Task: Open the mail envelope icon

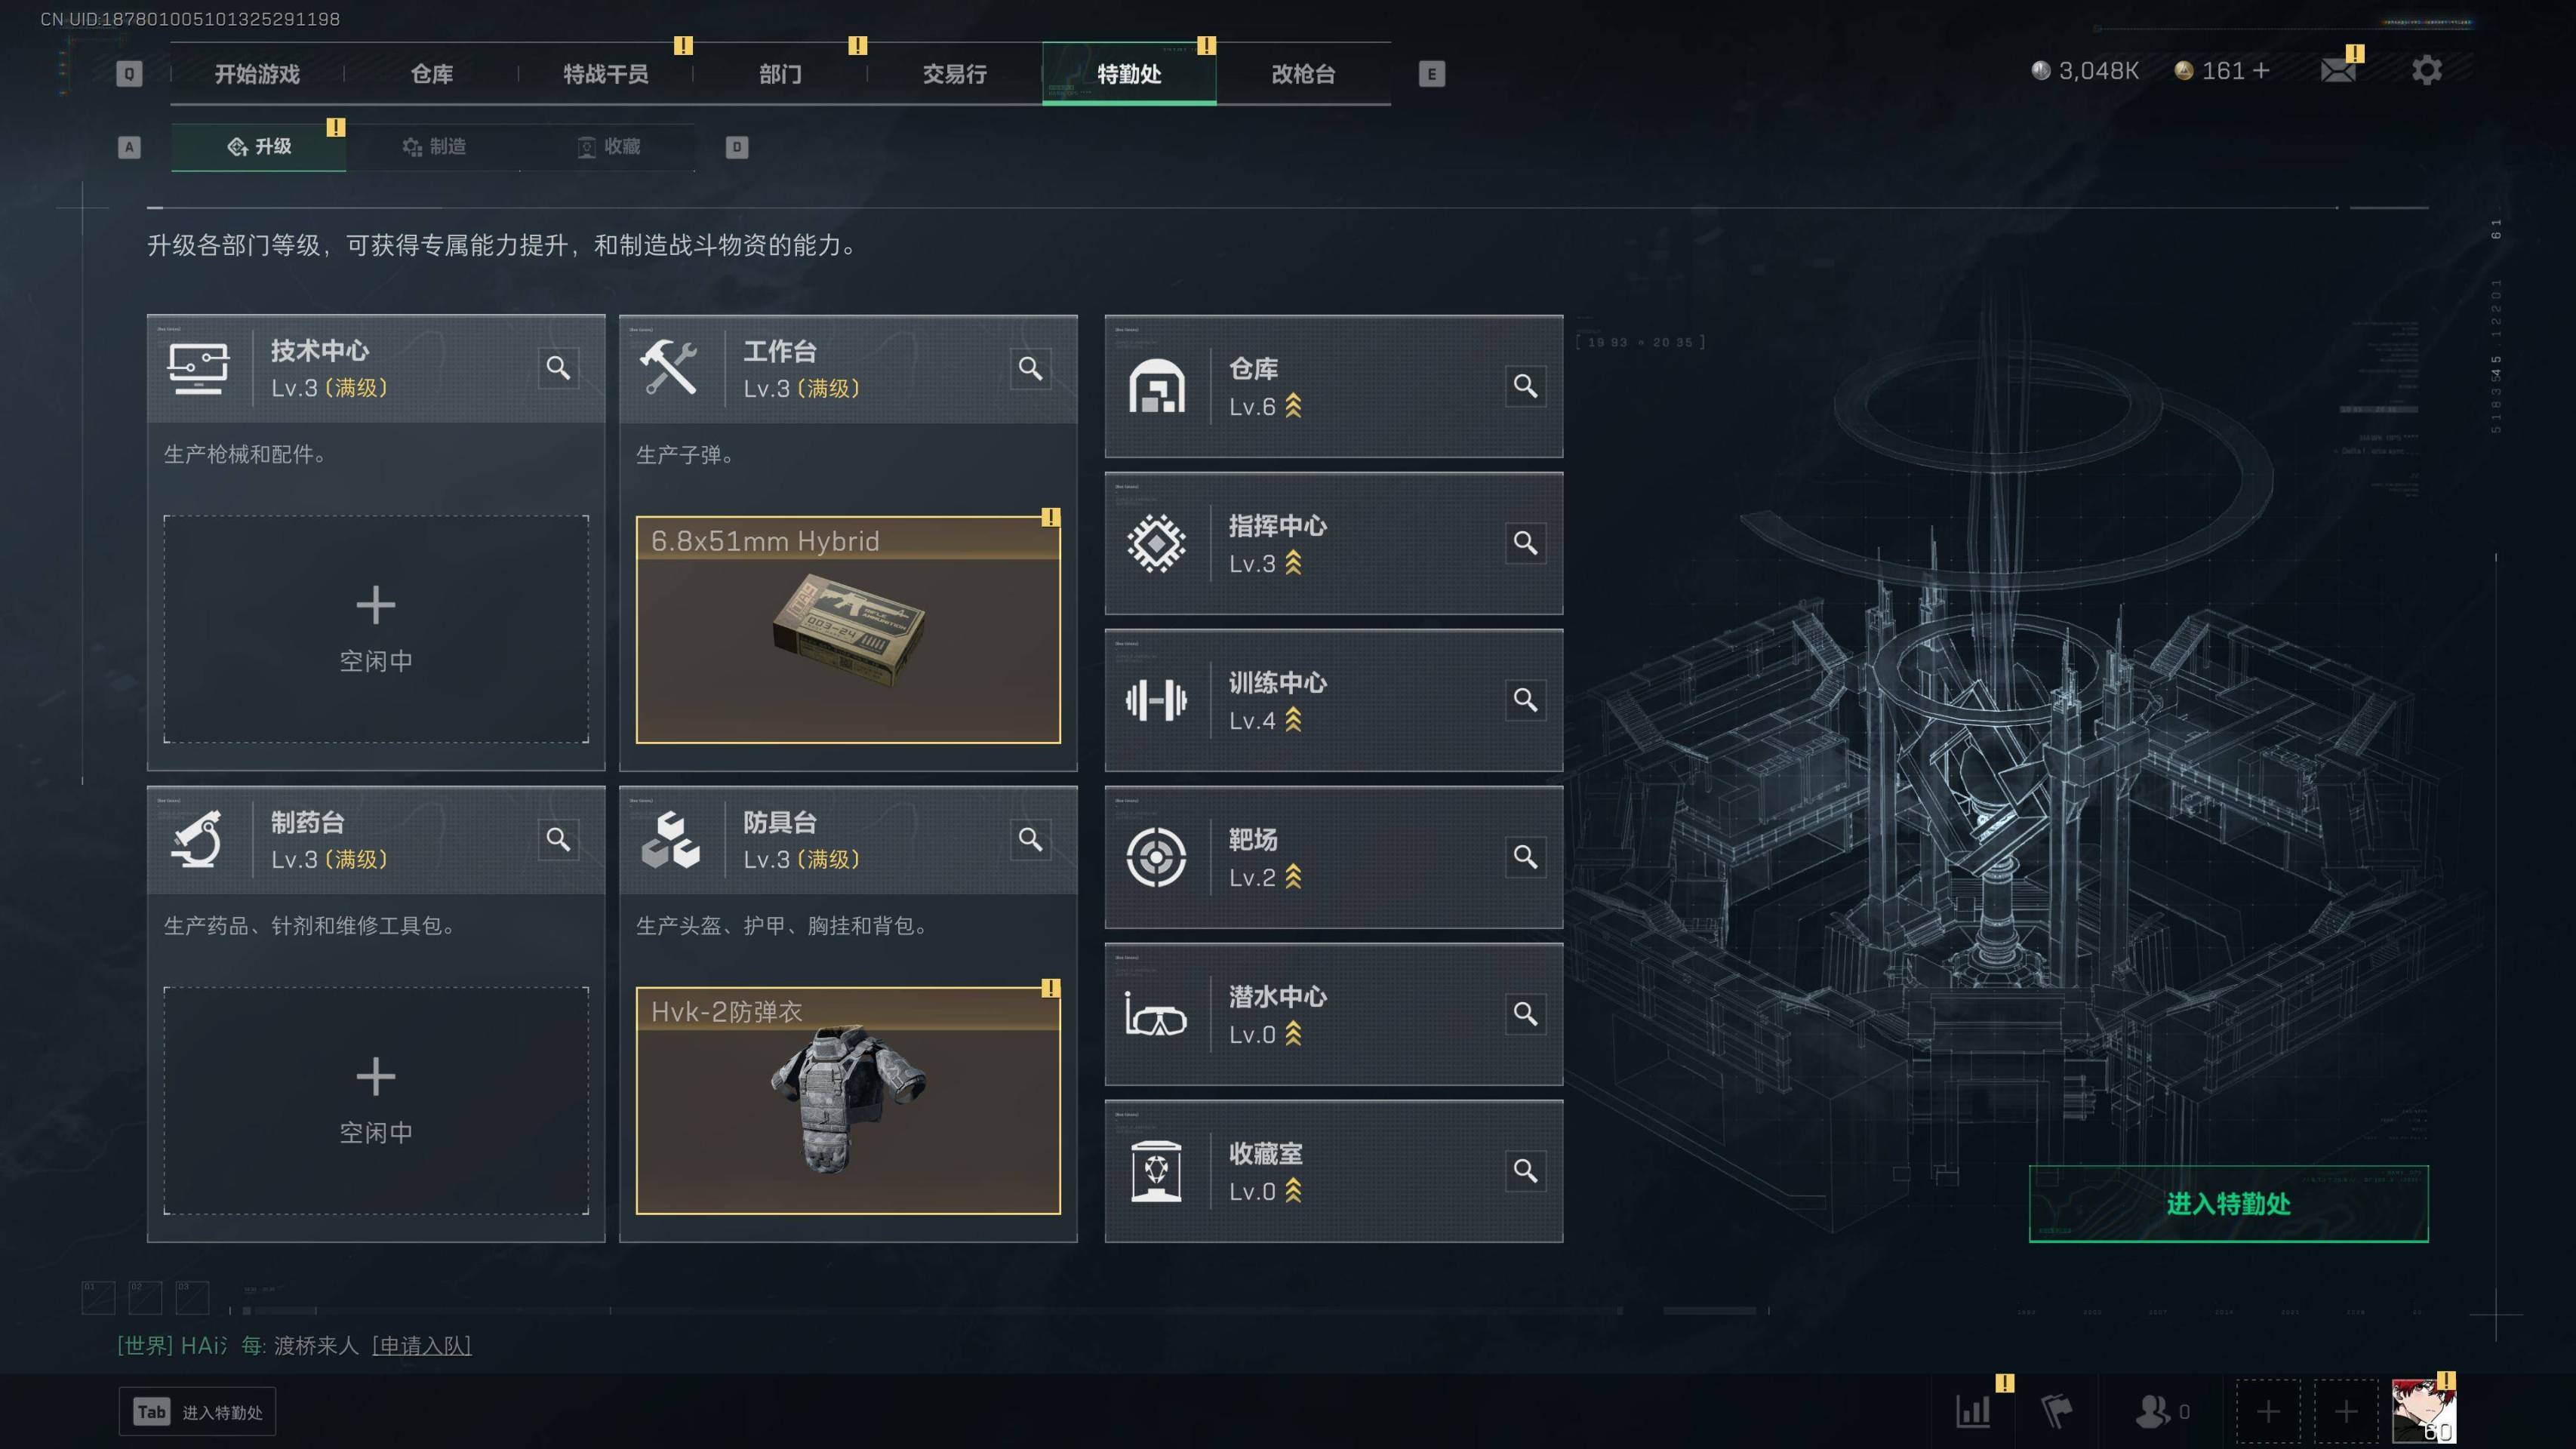Action: point(2337,71)
